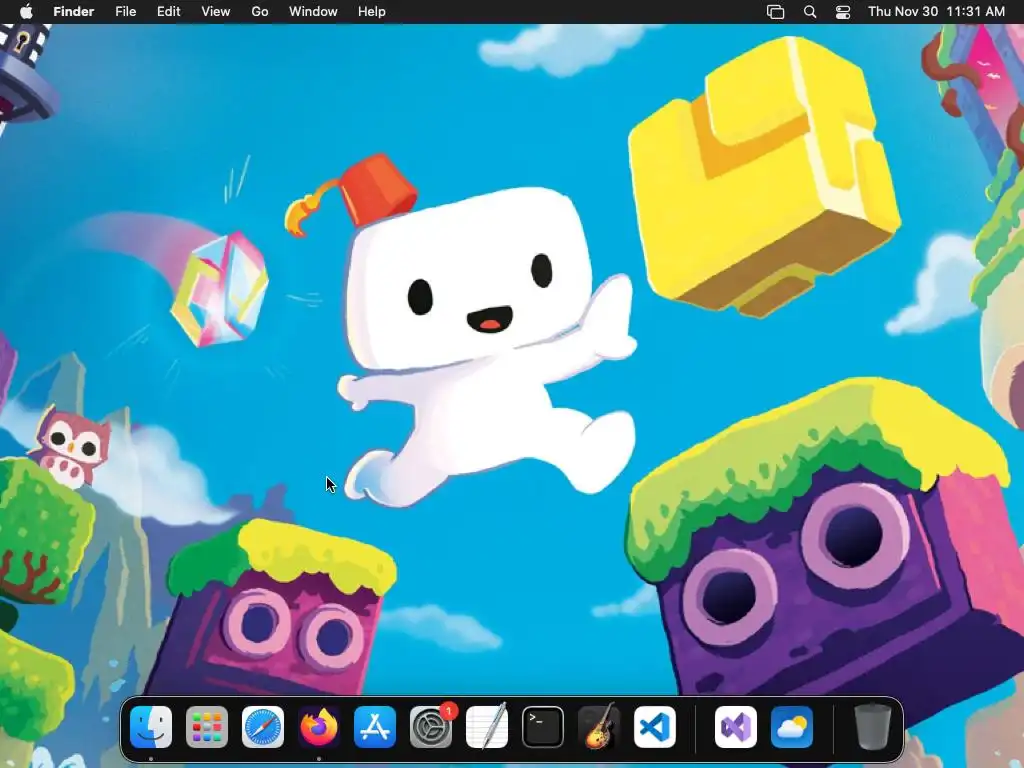Open the Help menu

tap(372, 12)
